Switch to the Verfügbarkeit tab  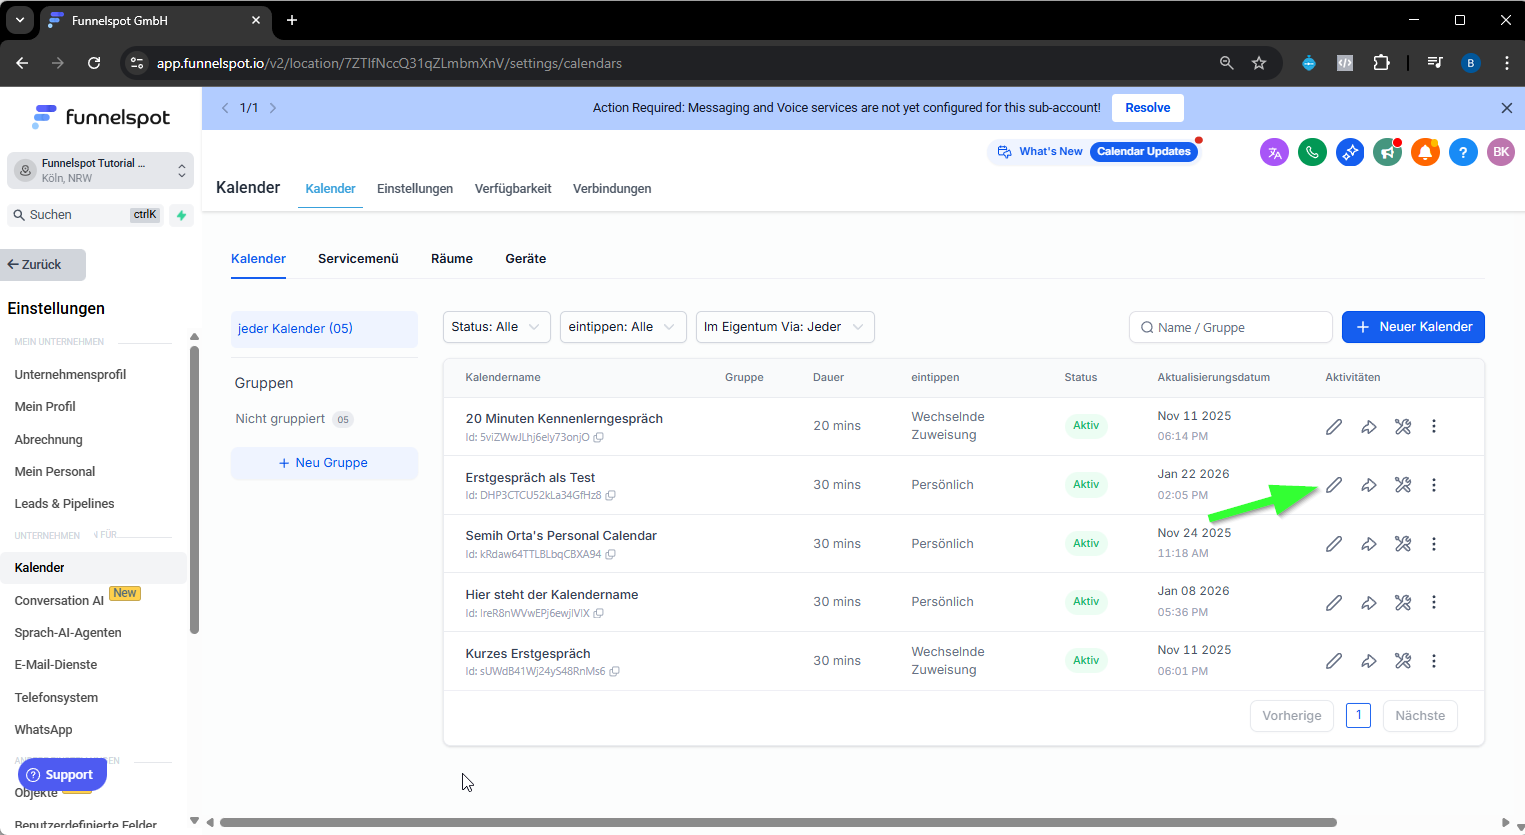tap(513, 189)
